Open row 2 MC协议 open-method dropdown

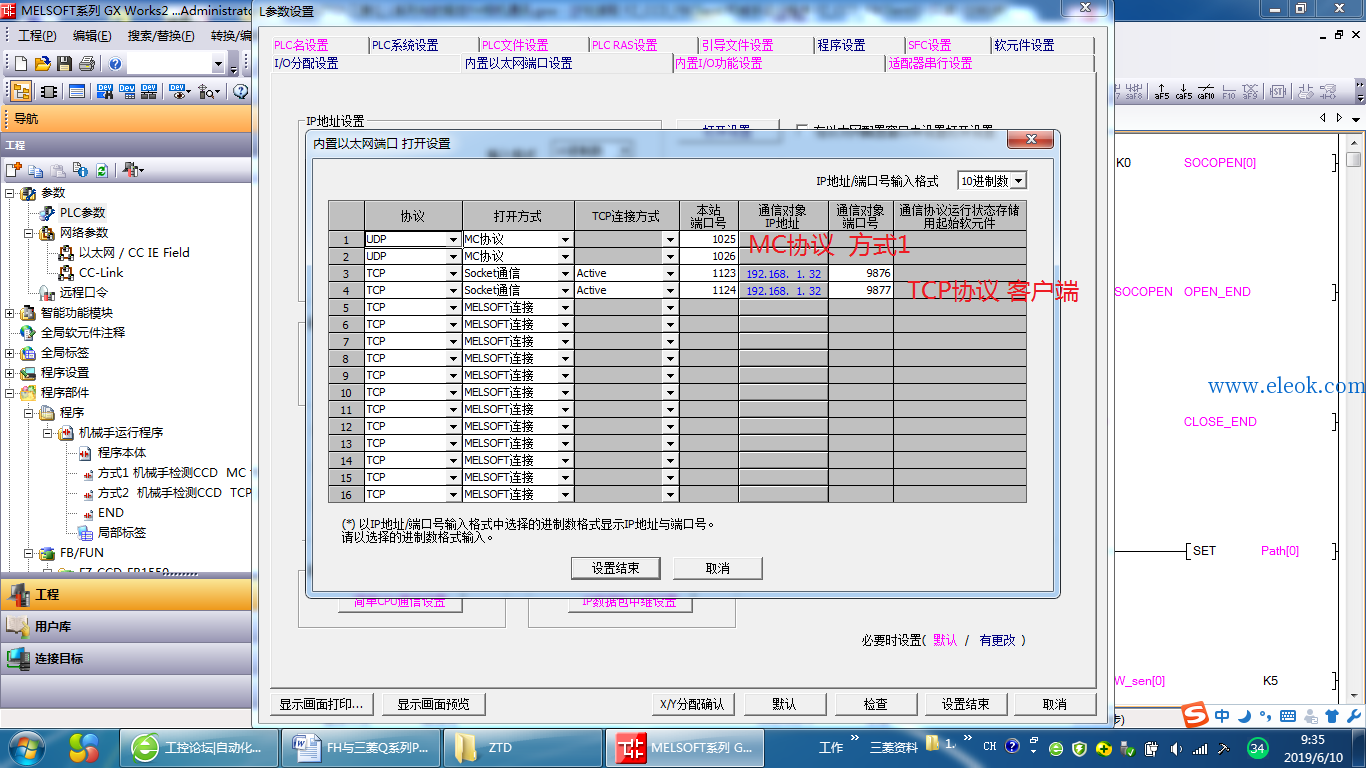(x=565, y=257)
